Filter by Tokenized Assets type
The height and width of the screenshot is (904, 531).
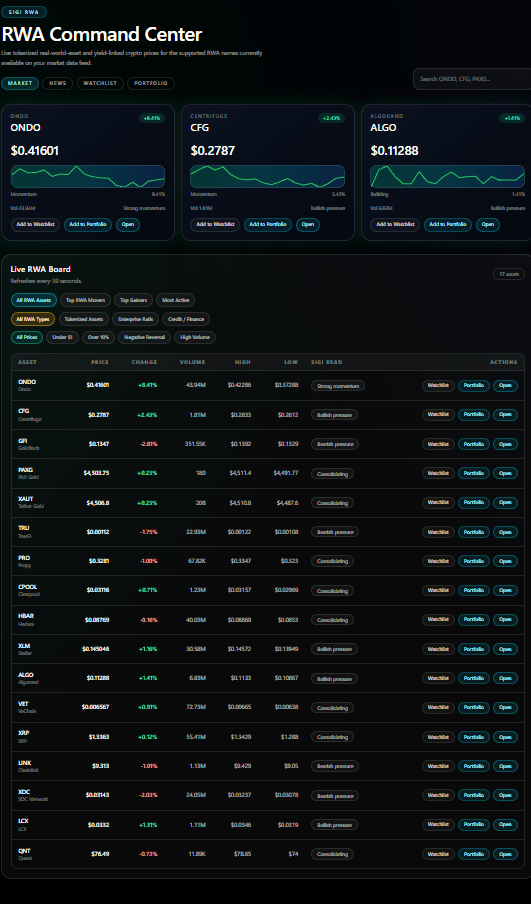84,319
